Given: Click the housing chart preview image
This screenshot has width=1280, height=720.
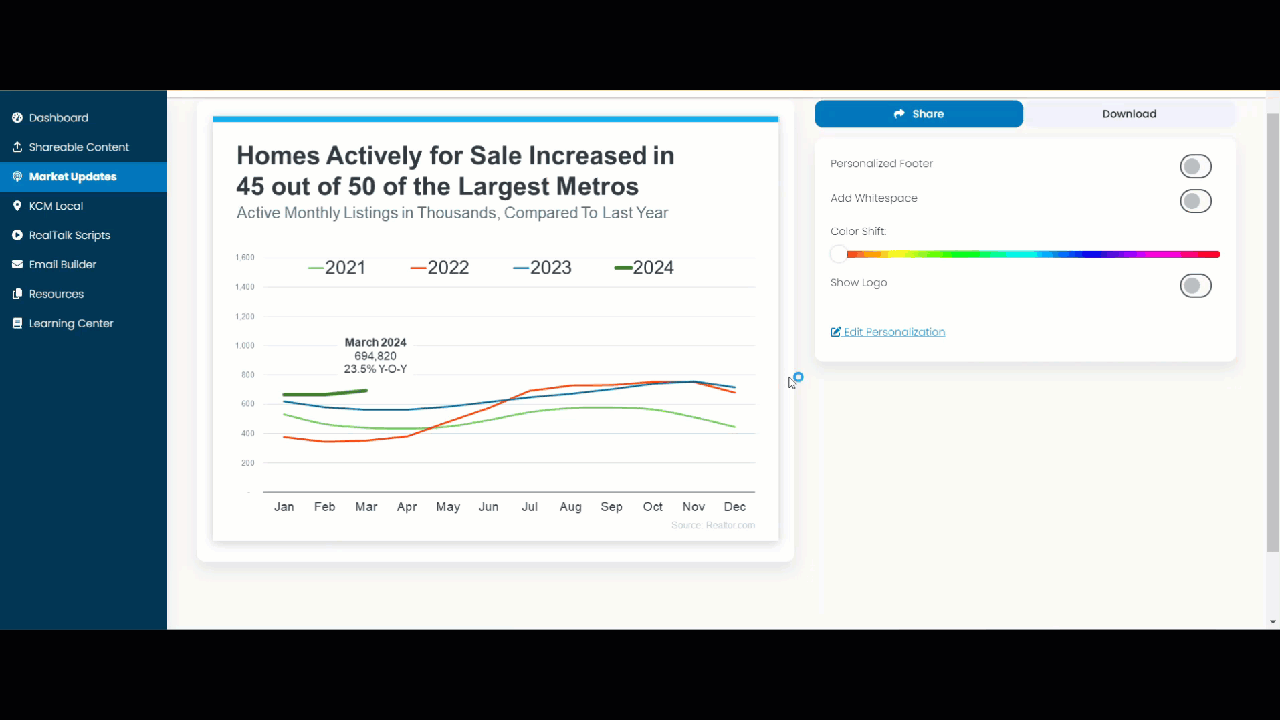Looking at the screenshot, I should click(495, 330).
